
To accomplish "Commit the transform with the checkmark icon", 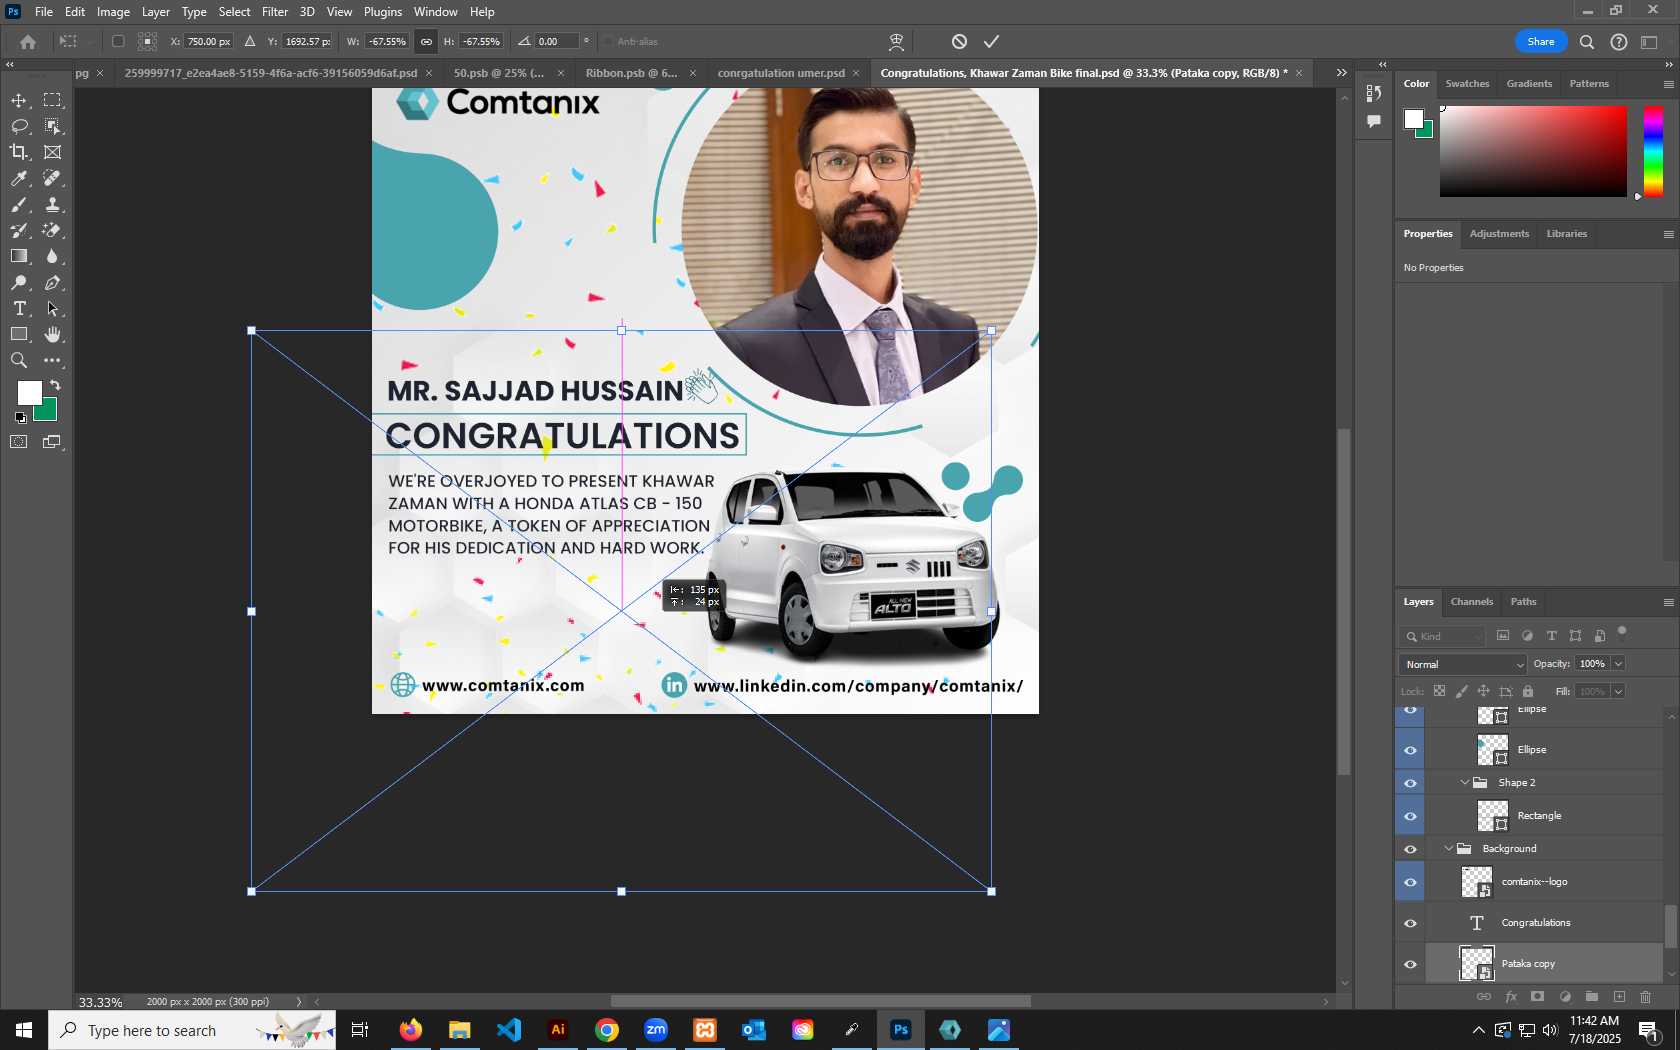I will (991, 42).
